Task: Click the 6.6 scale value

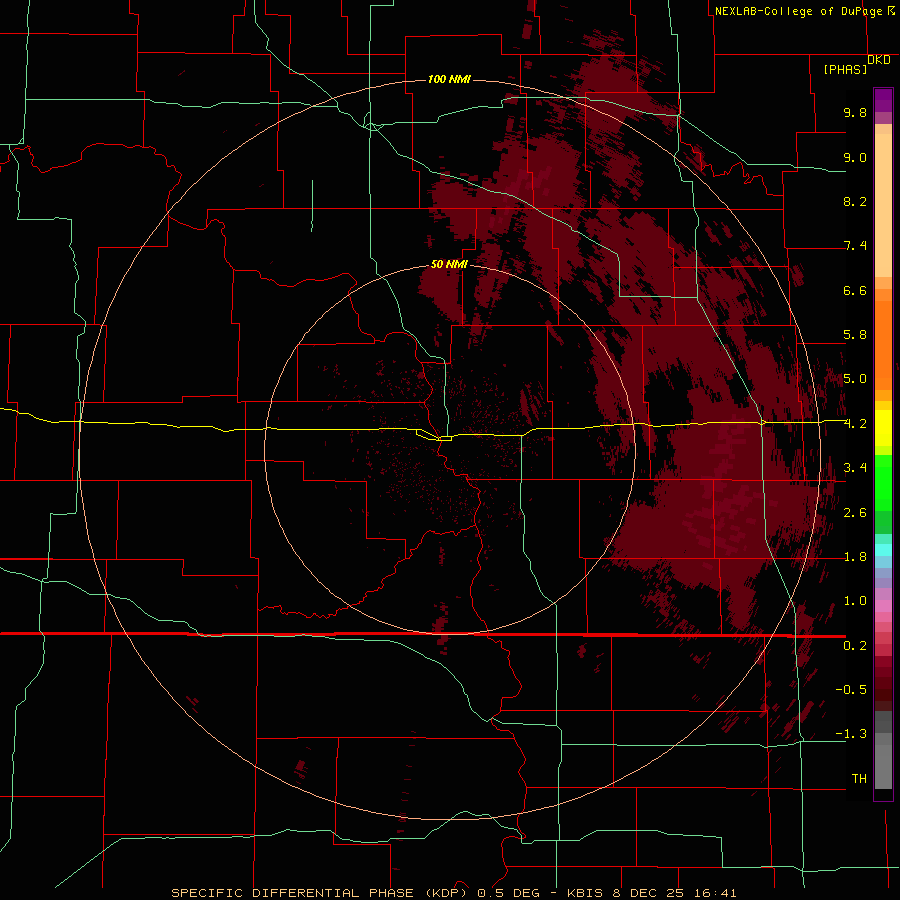Action: tap(855, 290)
